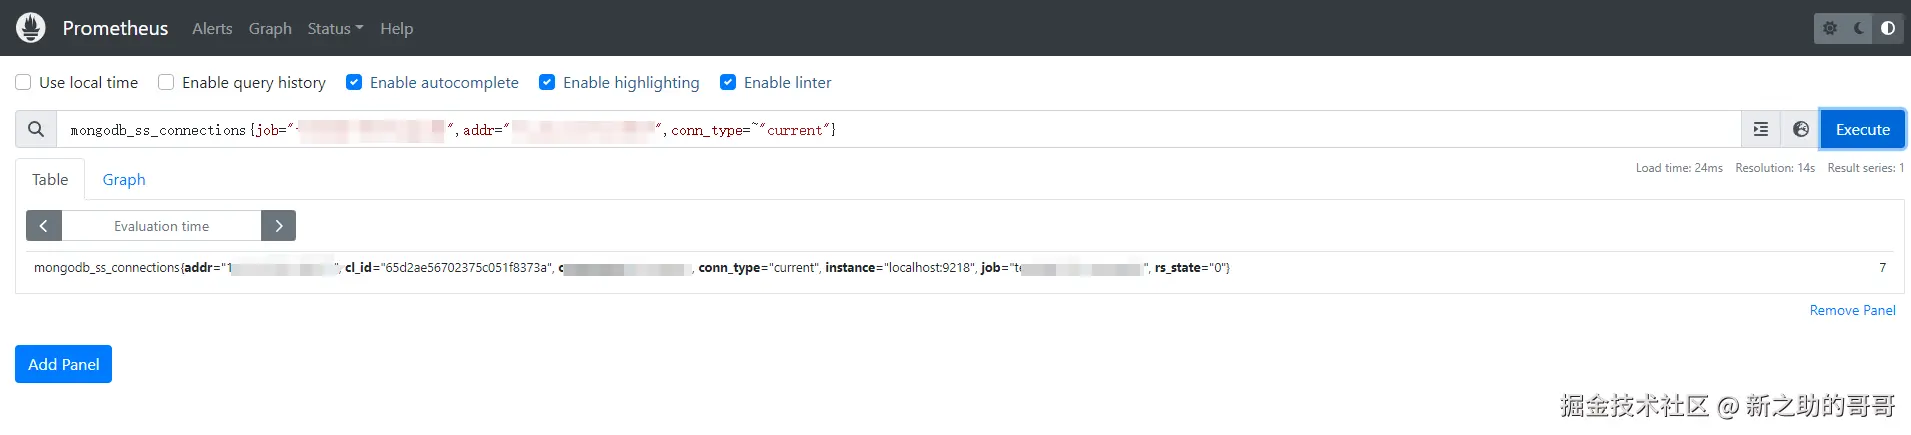Go to previous evaluation time
This screenshot has height=435, width=1911.
coord(44,226)
